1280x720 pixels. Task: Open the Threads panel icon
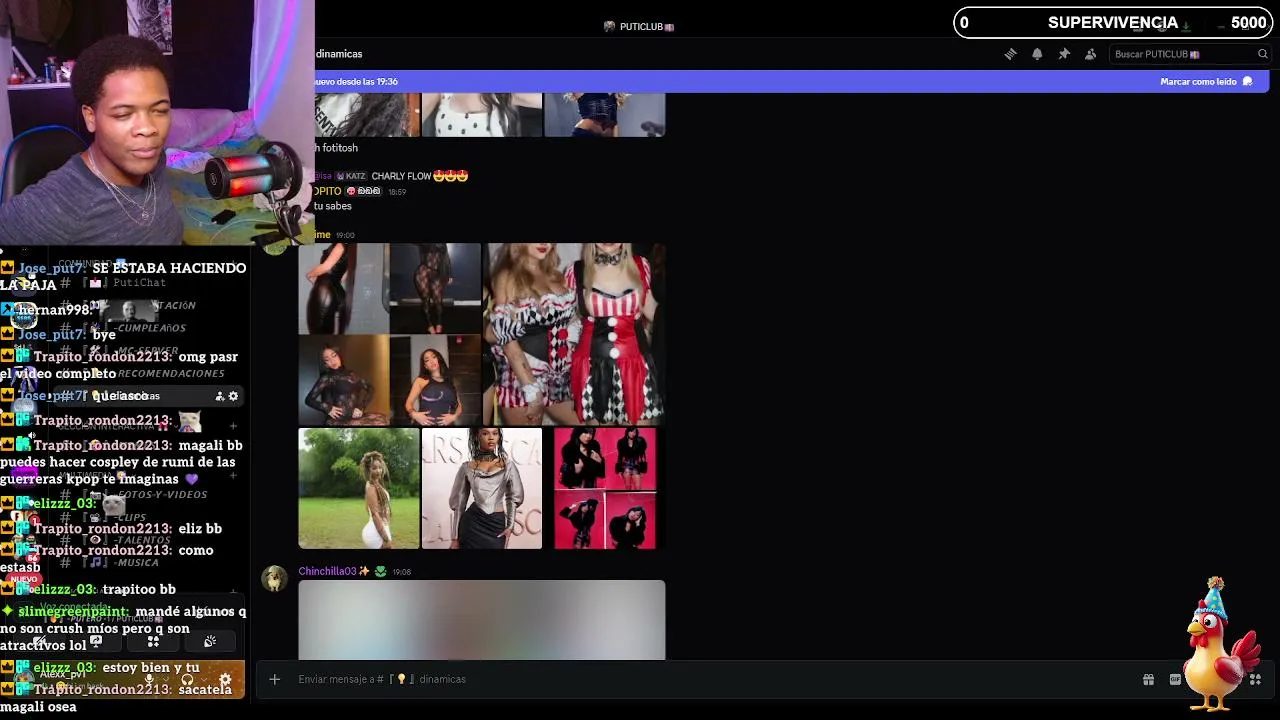point(1010,54)
